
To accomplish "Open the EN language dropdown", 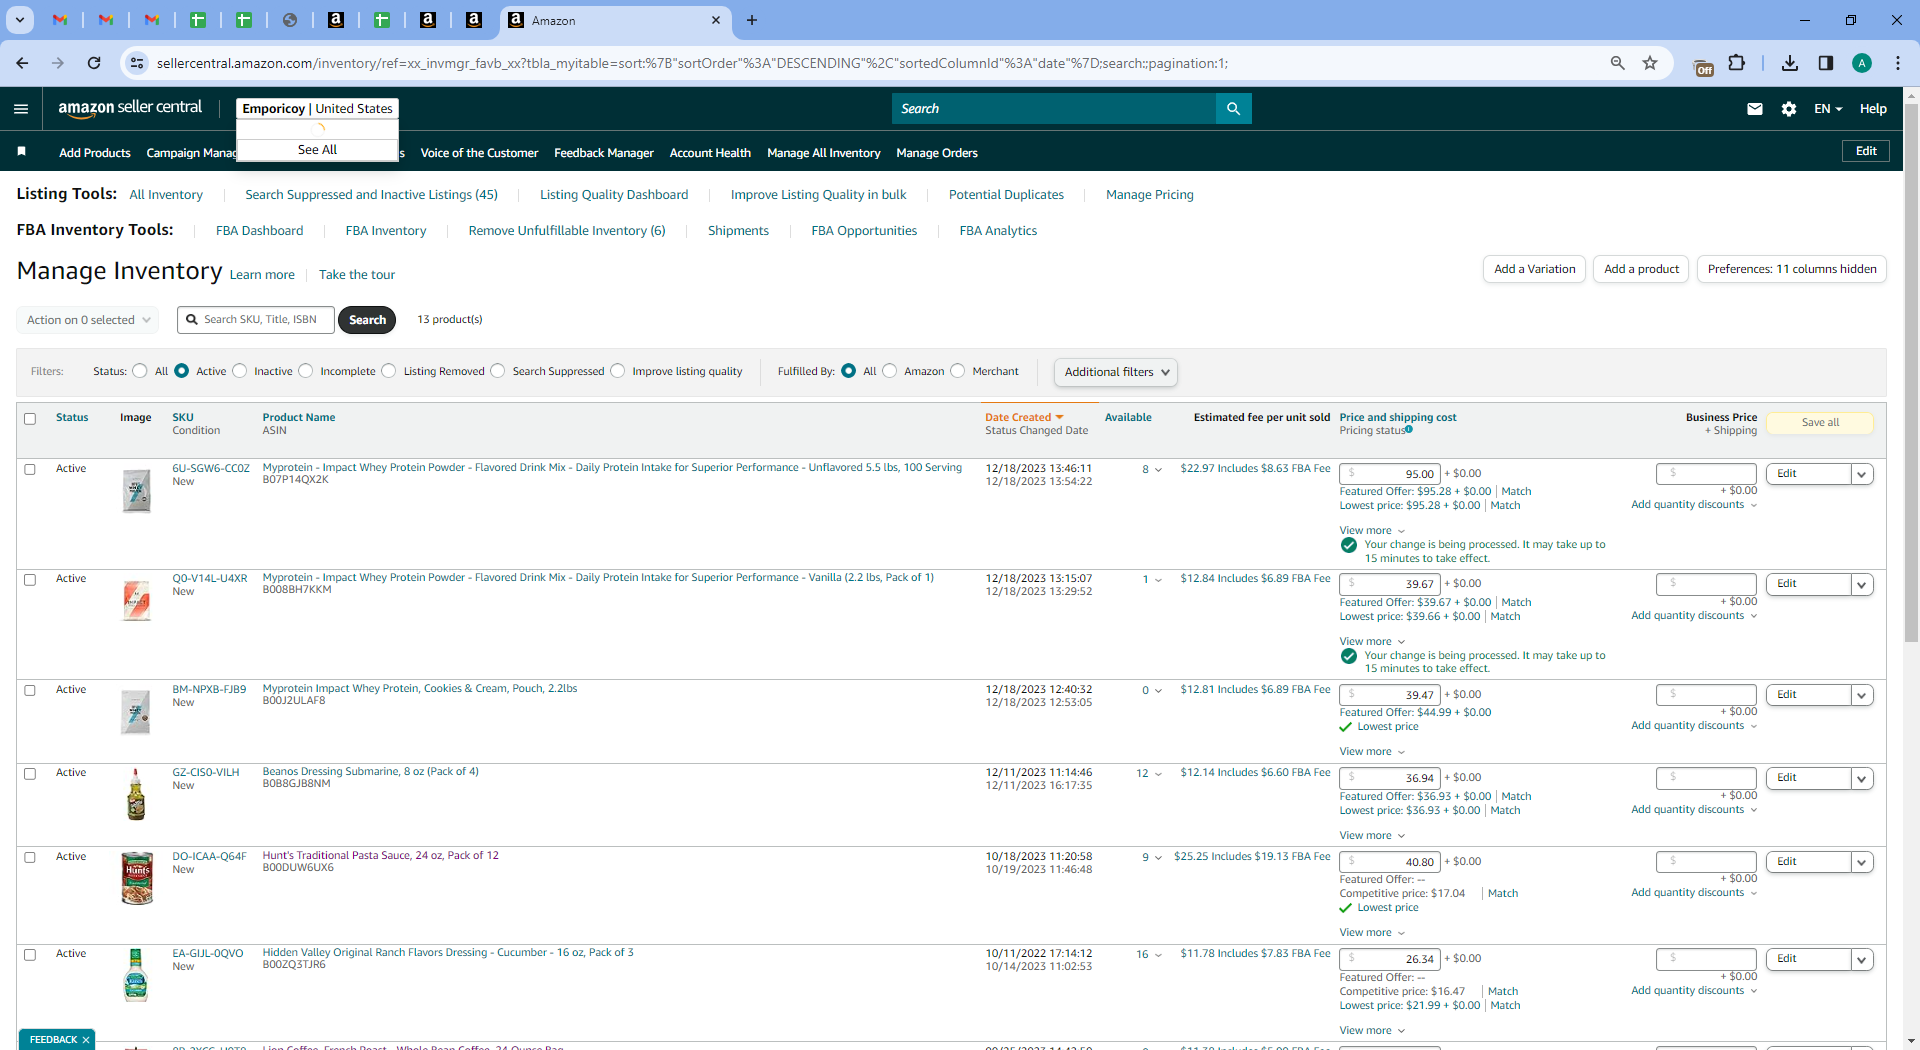I will (1828, 109).
